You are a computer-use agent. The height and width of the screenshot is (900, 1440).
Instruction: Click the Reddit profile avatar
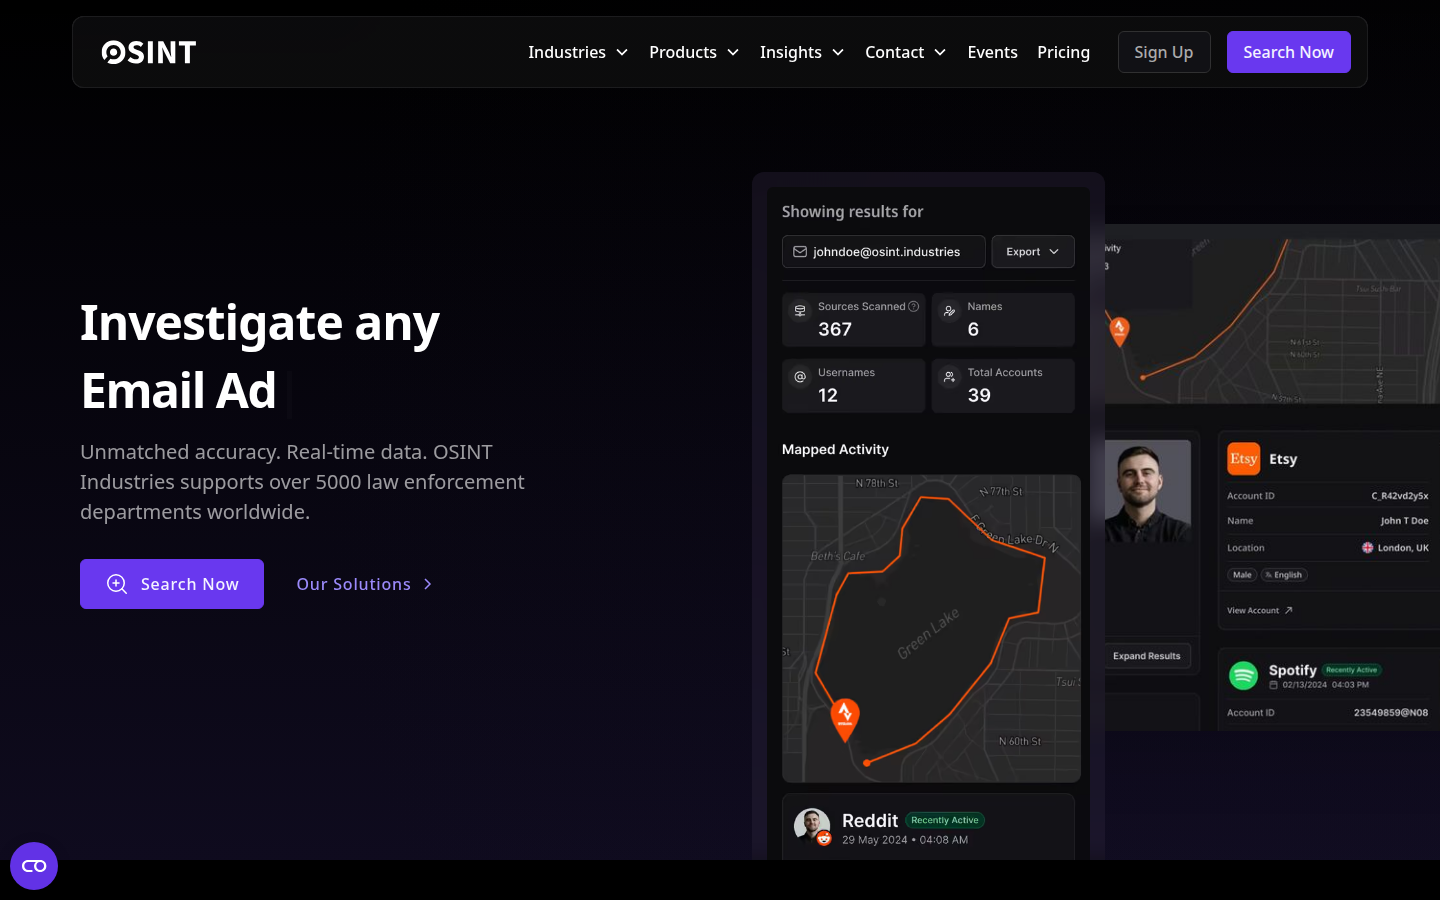pos(812,827)
